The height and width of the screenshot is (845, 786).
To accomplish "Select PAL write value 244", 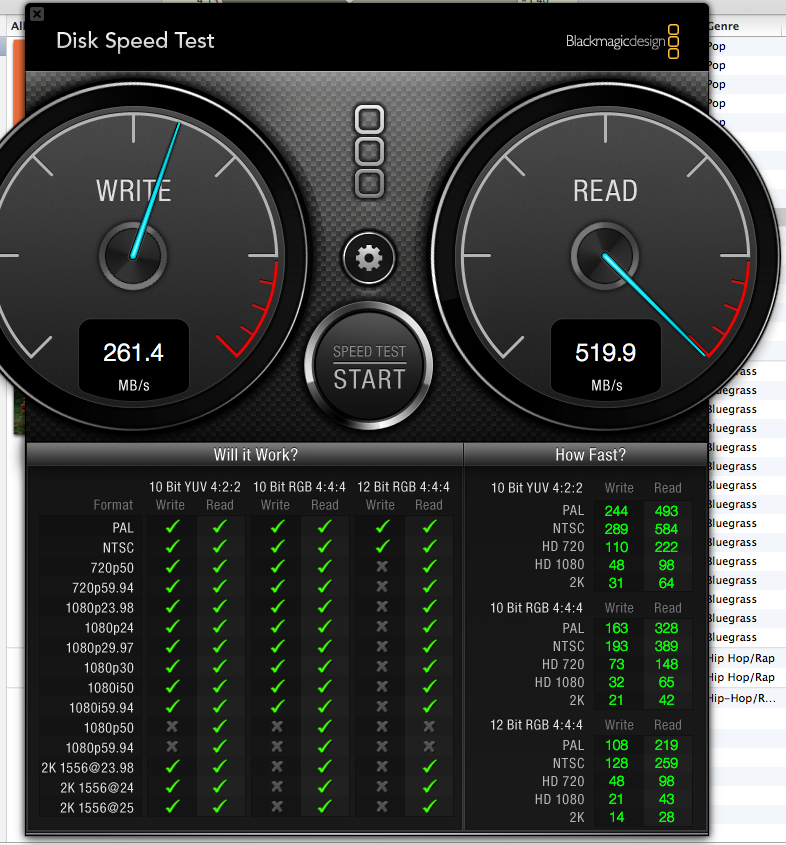I will pos(616,511).
